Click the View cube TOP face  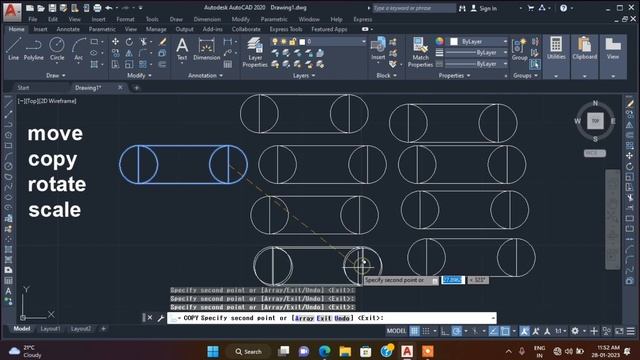click(595, 121)
